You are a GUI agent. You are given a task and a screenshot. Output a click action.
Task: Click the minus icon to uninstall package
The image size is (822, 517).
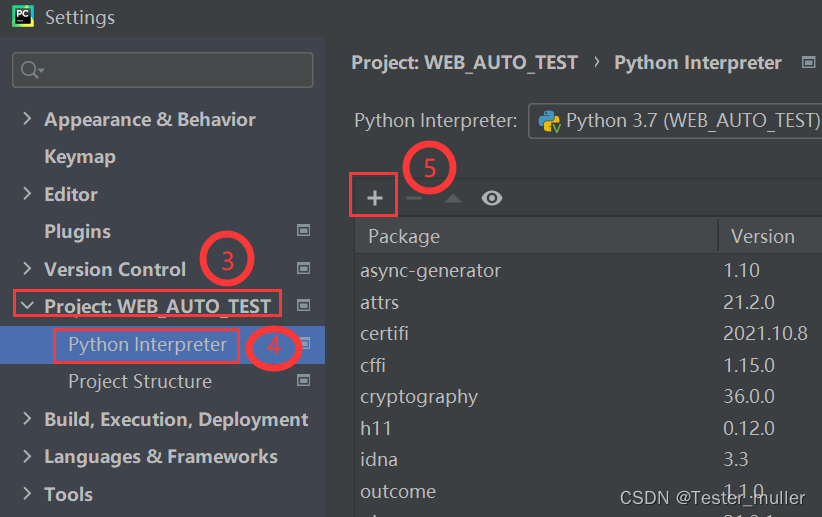413,198
